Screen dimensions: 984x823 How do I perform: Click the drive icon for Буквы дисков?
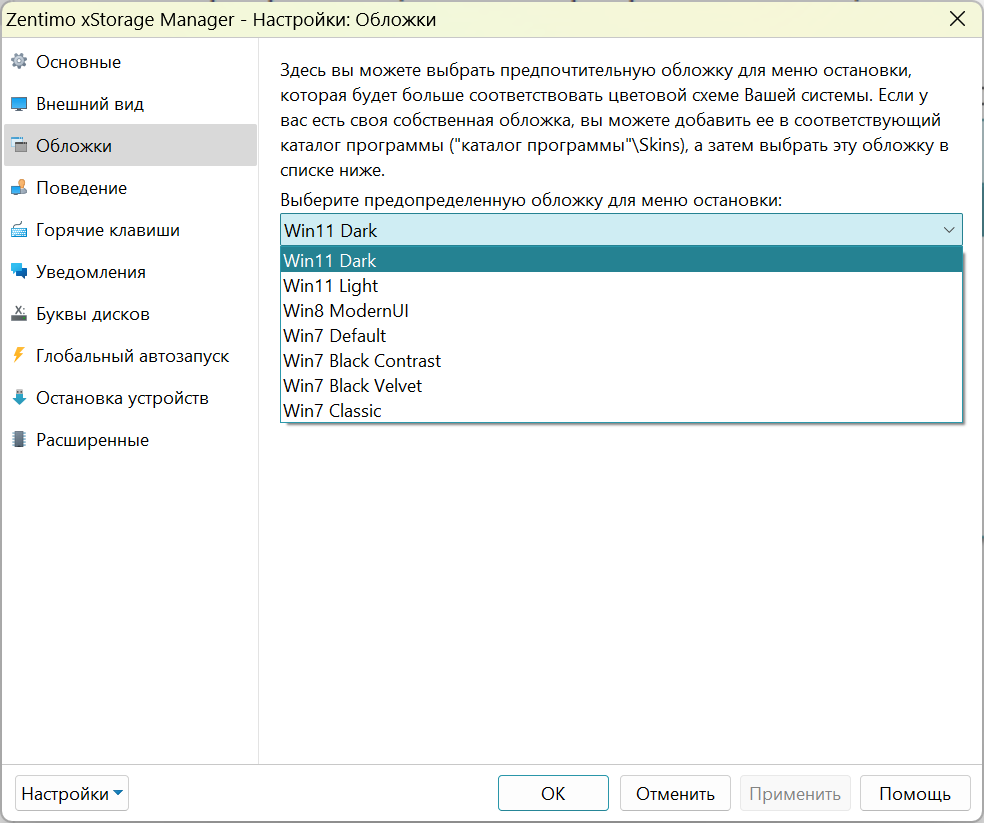(x=19, y=314)
